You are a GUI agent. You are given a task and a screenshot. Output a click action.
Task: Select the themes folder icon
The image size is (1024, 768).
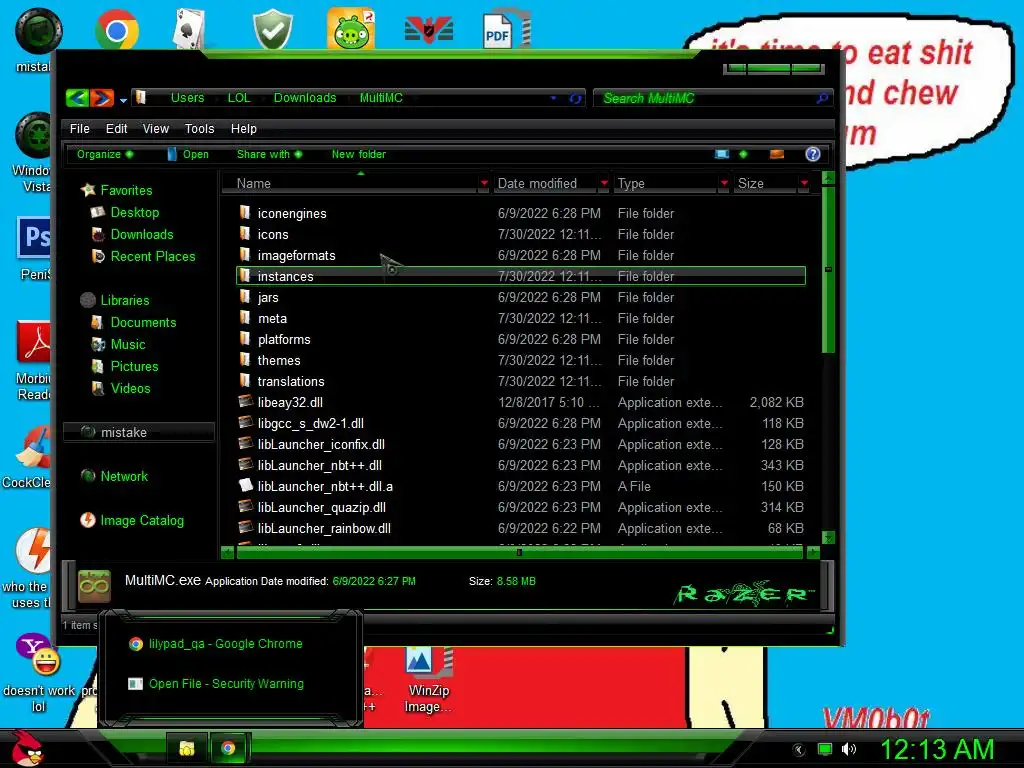click(x=245, y=359)
